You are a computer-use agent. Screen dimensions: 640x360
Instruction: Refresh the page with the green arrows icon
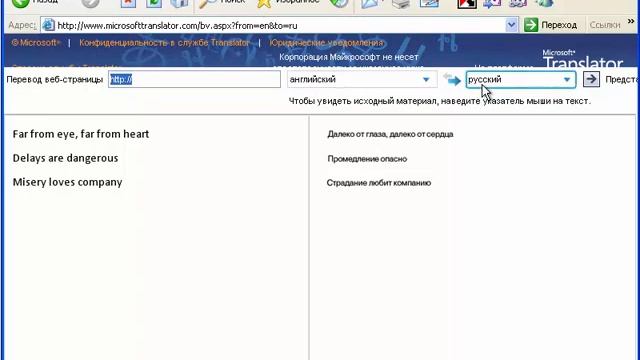click(153, 3)
